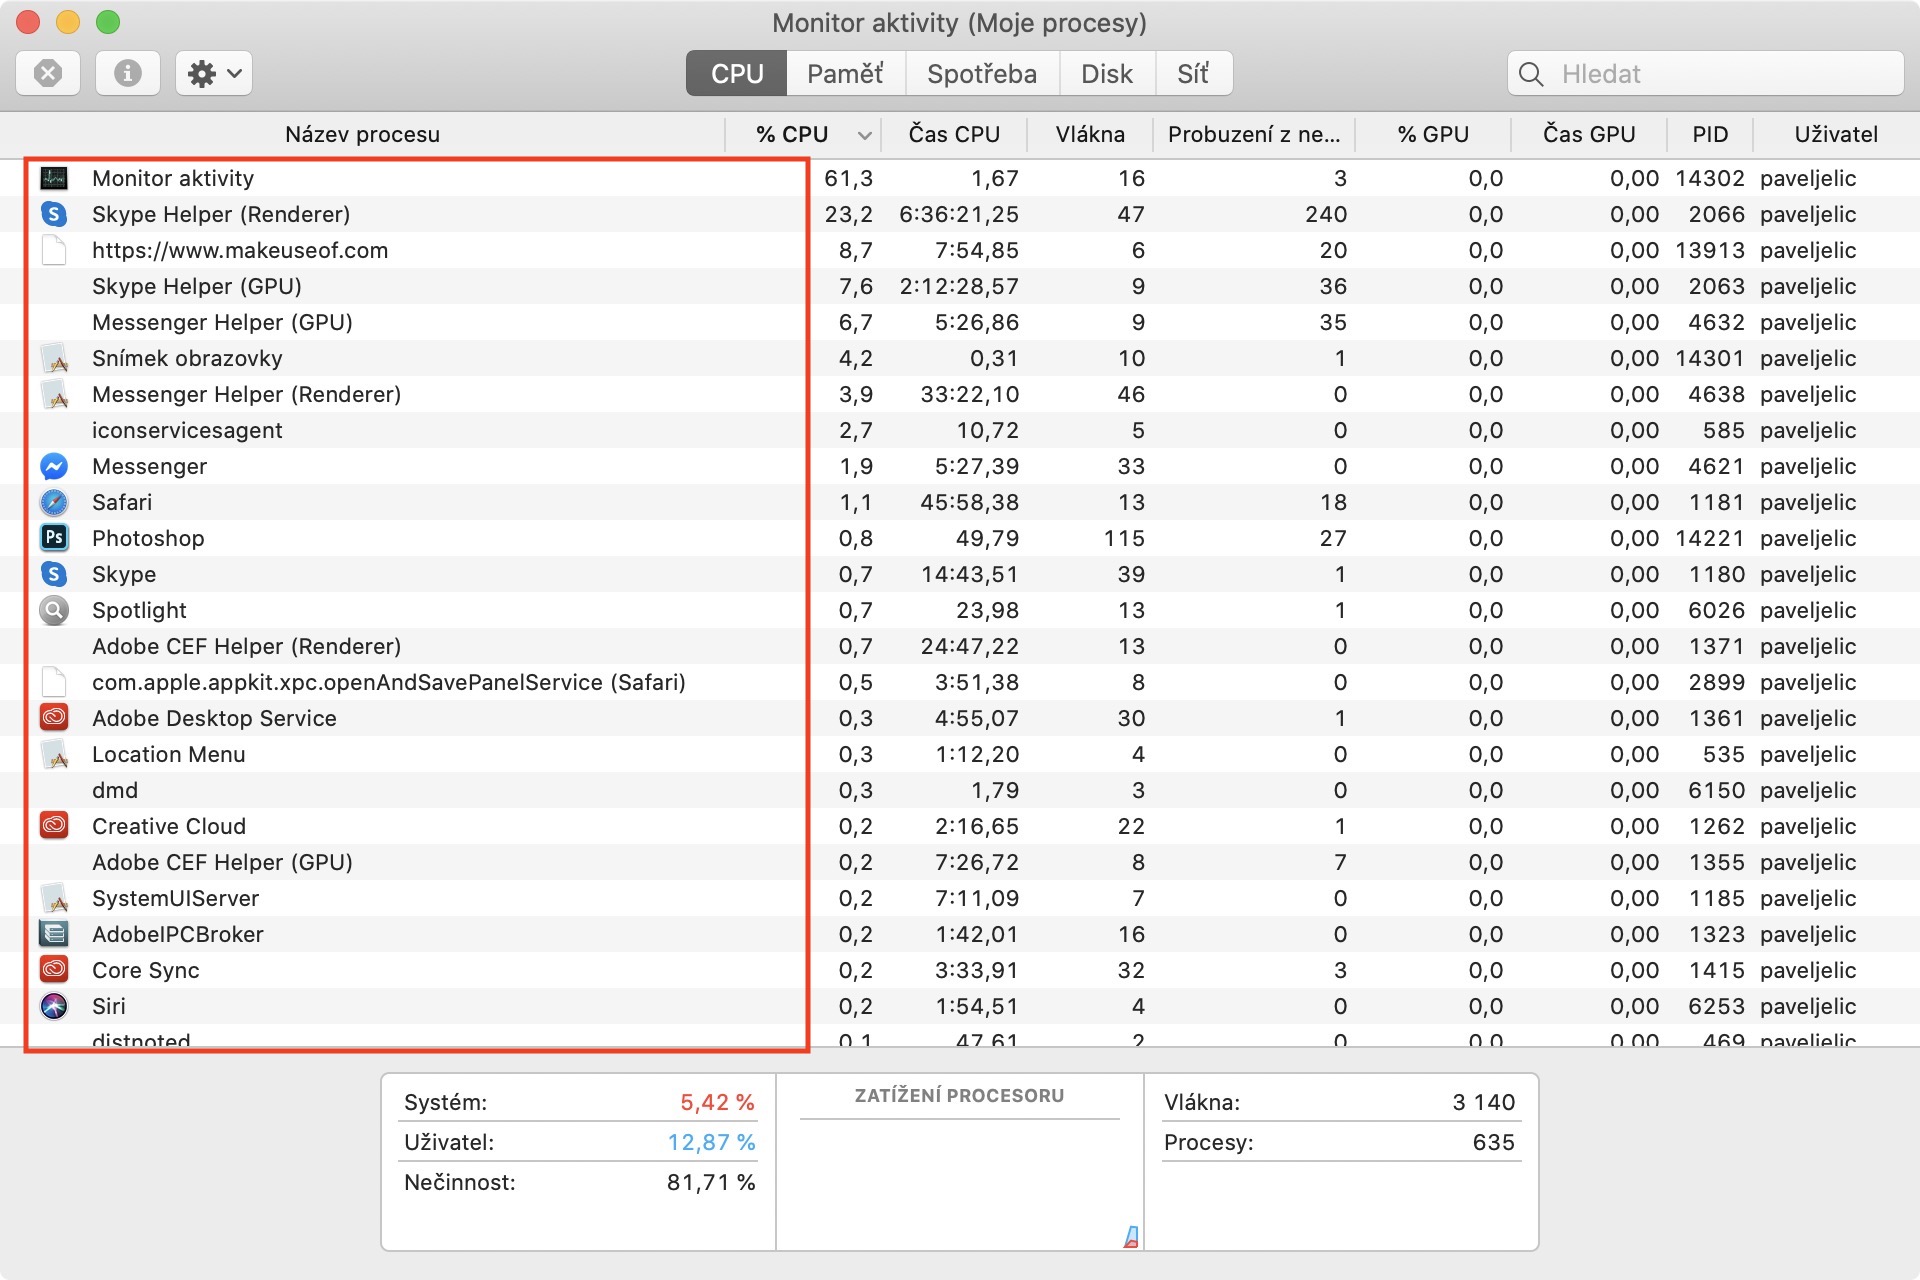Image resolution: width=1920 pixels, height=1280 pixels.
Task: Switch to the Paměť tab
Action: tap(845, 74)
